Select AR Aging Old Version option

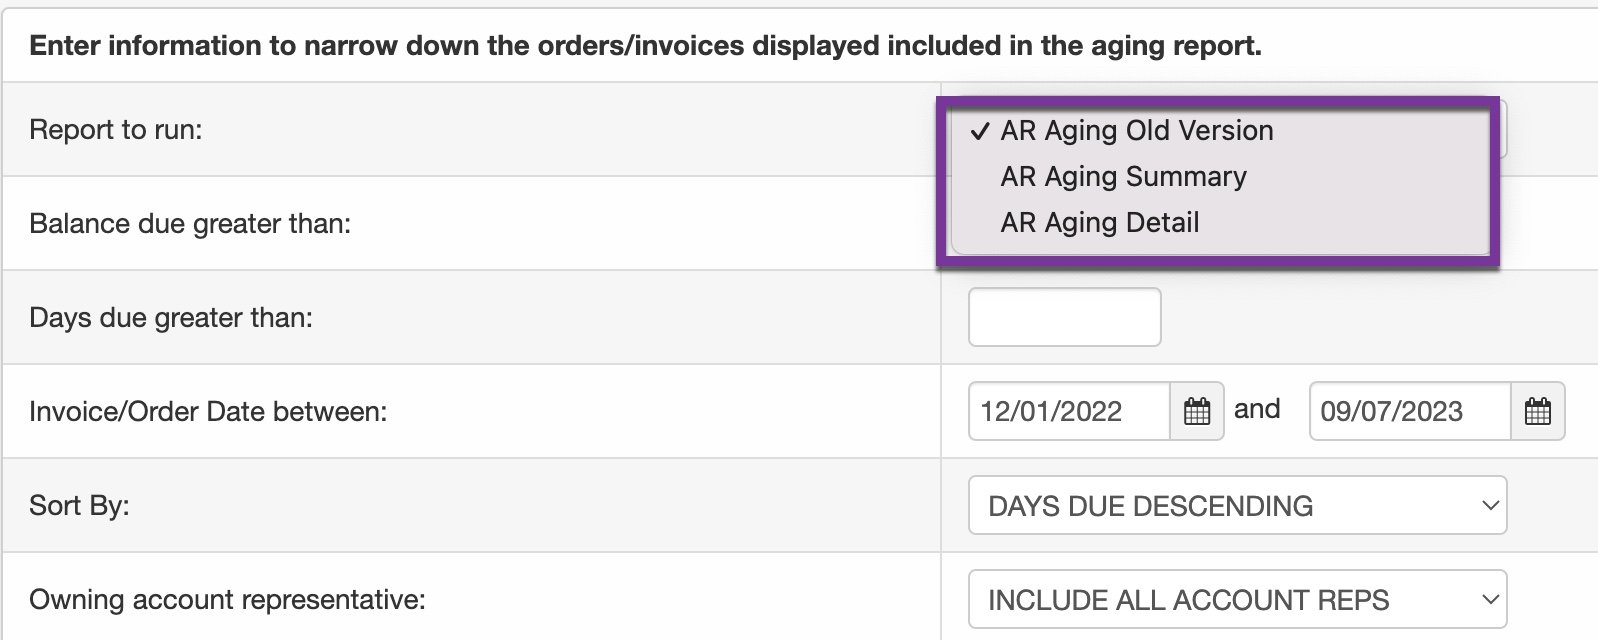(1135, 130)
